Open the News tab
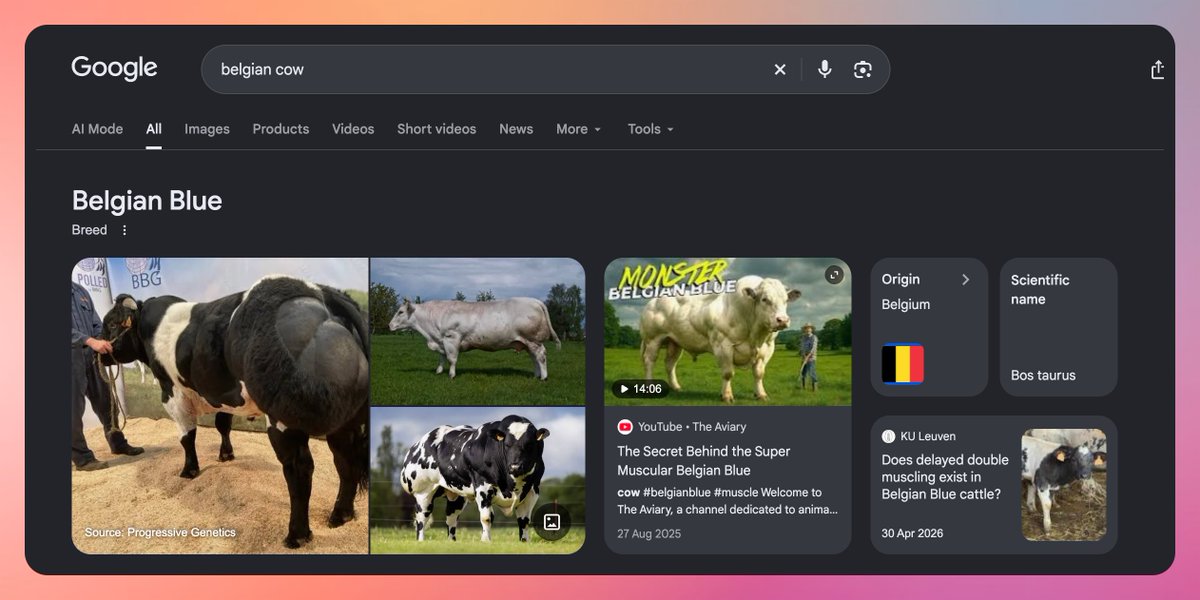Viewport: 1200px width, 600px height. coord(516,129)
